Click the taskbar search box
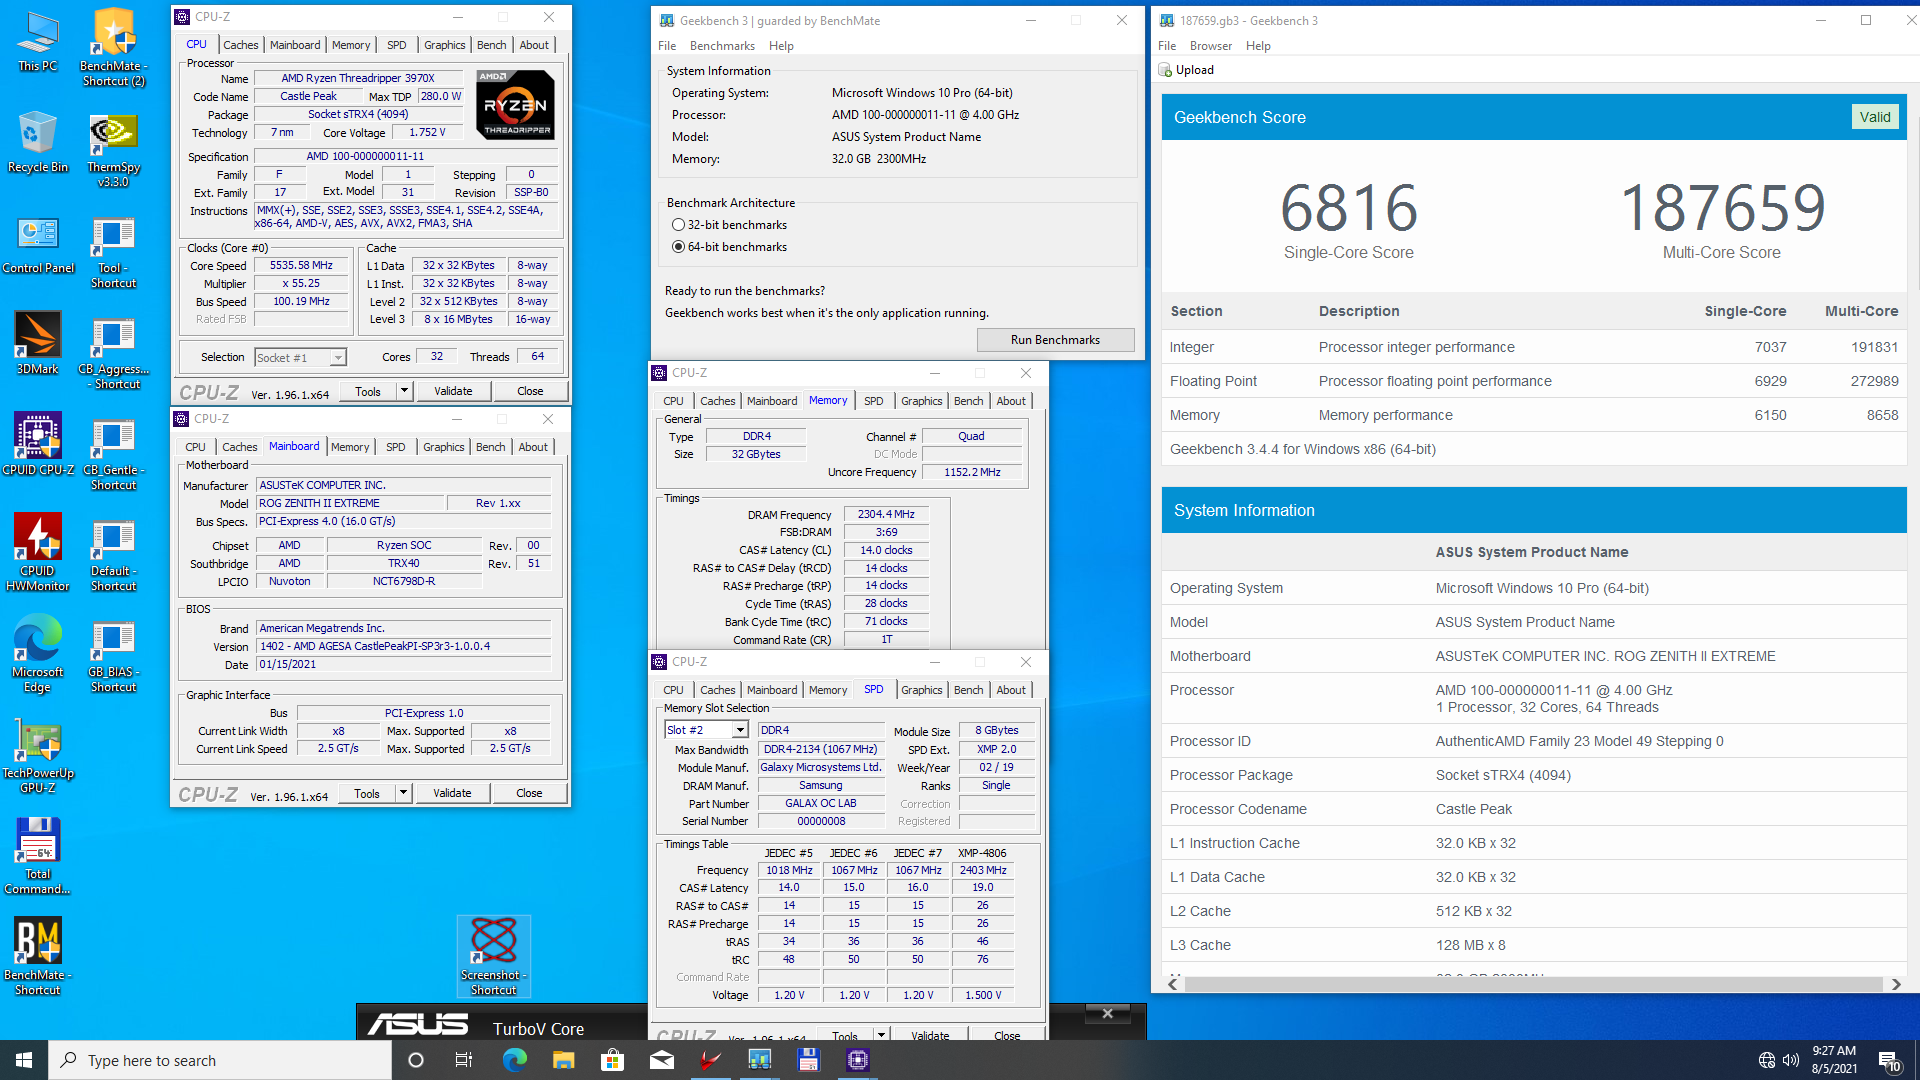The height and width of the screenshot is (1080, 1920). coord(220,1060)
